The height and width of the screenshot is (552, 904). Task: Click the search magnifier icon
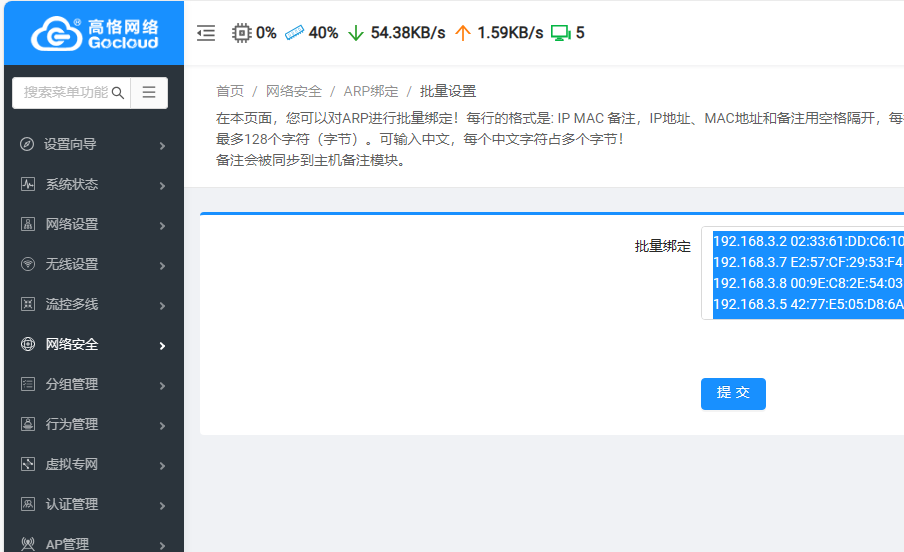pos(118,93)
